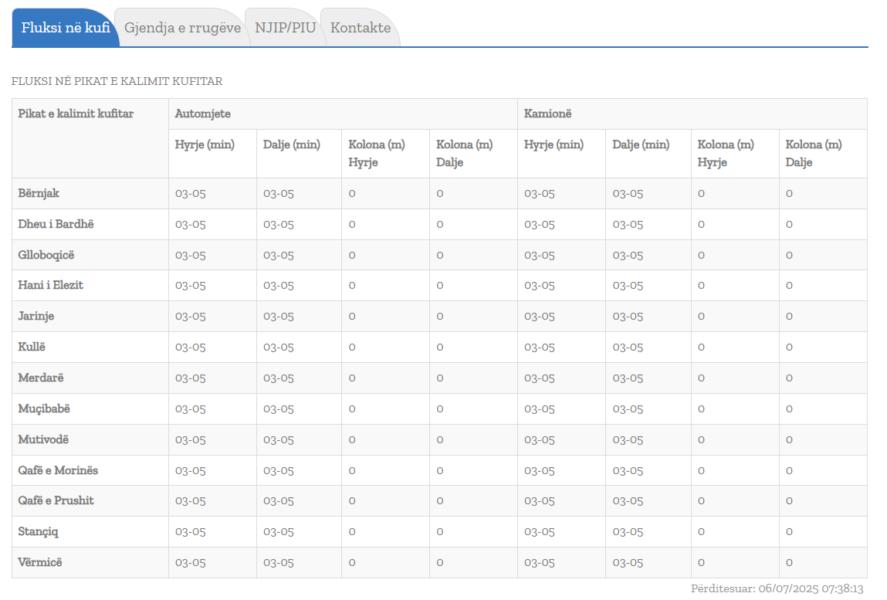Screen dimensions: 887x600
Task: Click Kamionë Kolona (m) Hyrje header
Action: pos(726,153)
